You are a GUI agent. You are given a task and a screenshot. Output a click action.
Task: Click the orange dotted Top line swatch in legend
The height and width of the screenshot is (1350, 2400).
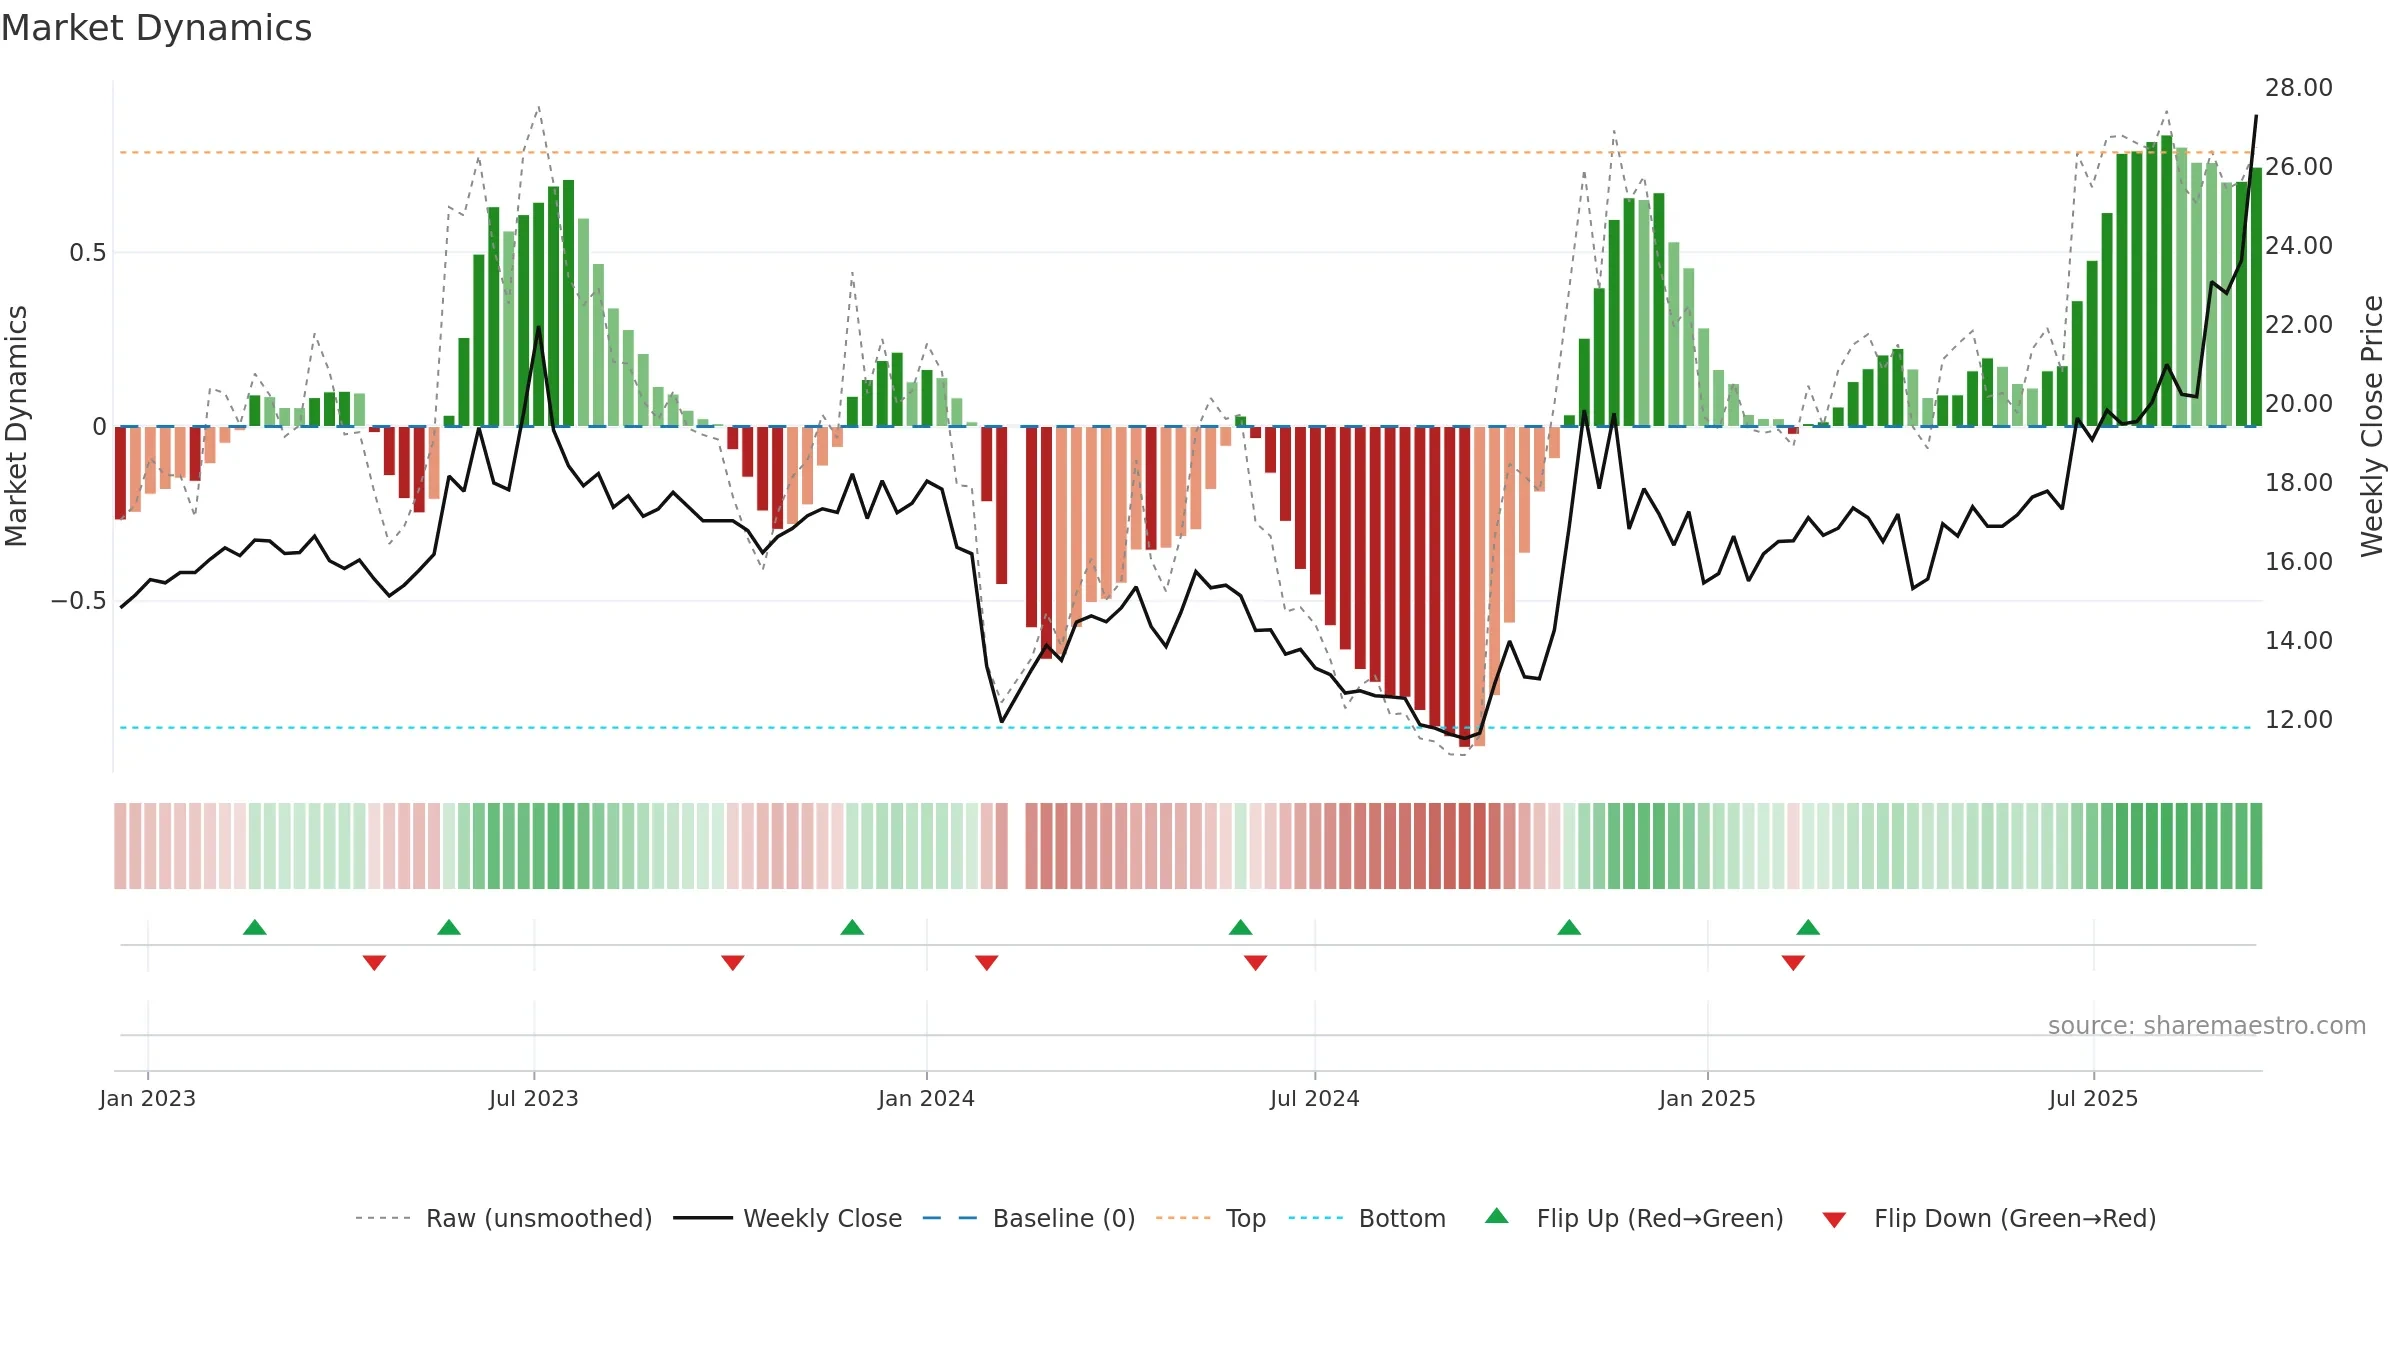(1183, 1218)
